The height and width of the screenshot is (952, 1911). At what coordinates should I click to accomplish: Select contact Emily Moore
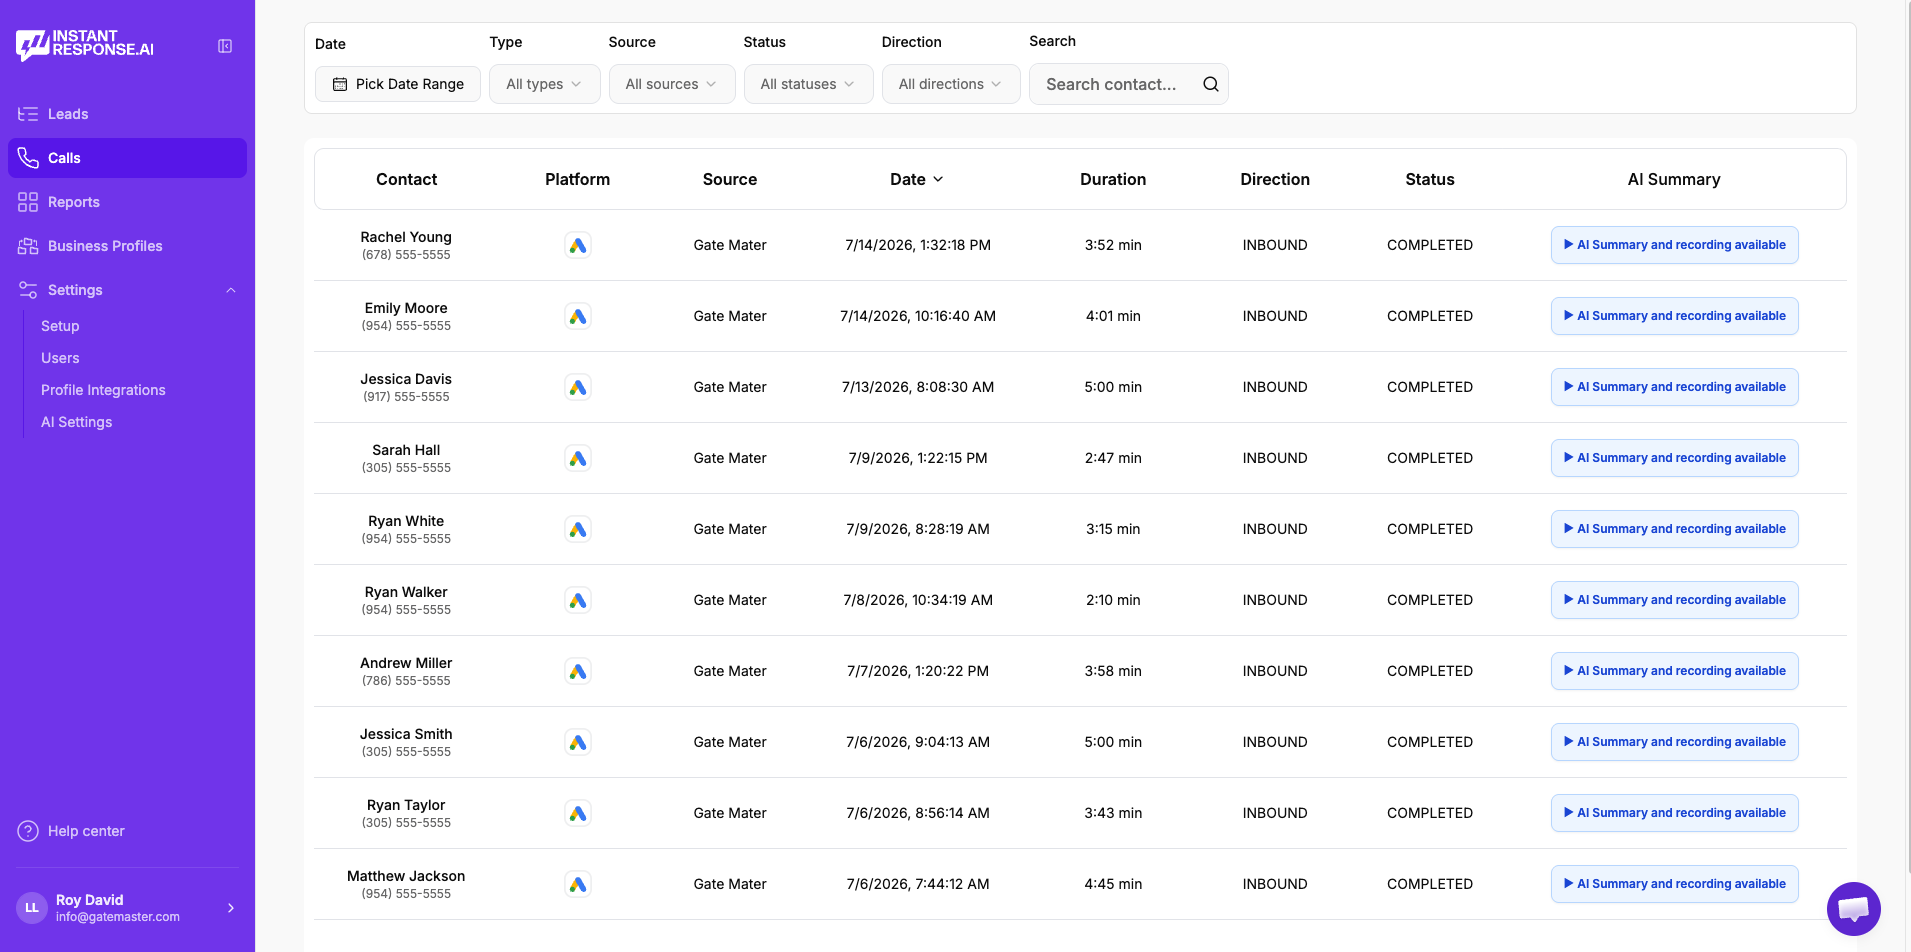[406, 308]
